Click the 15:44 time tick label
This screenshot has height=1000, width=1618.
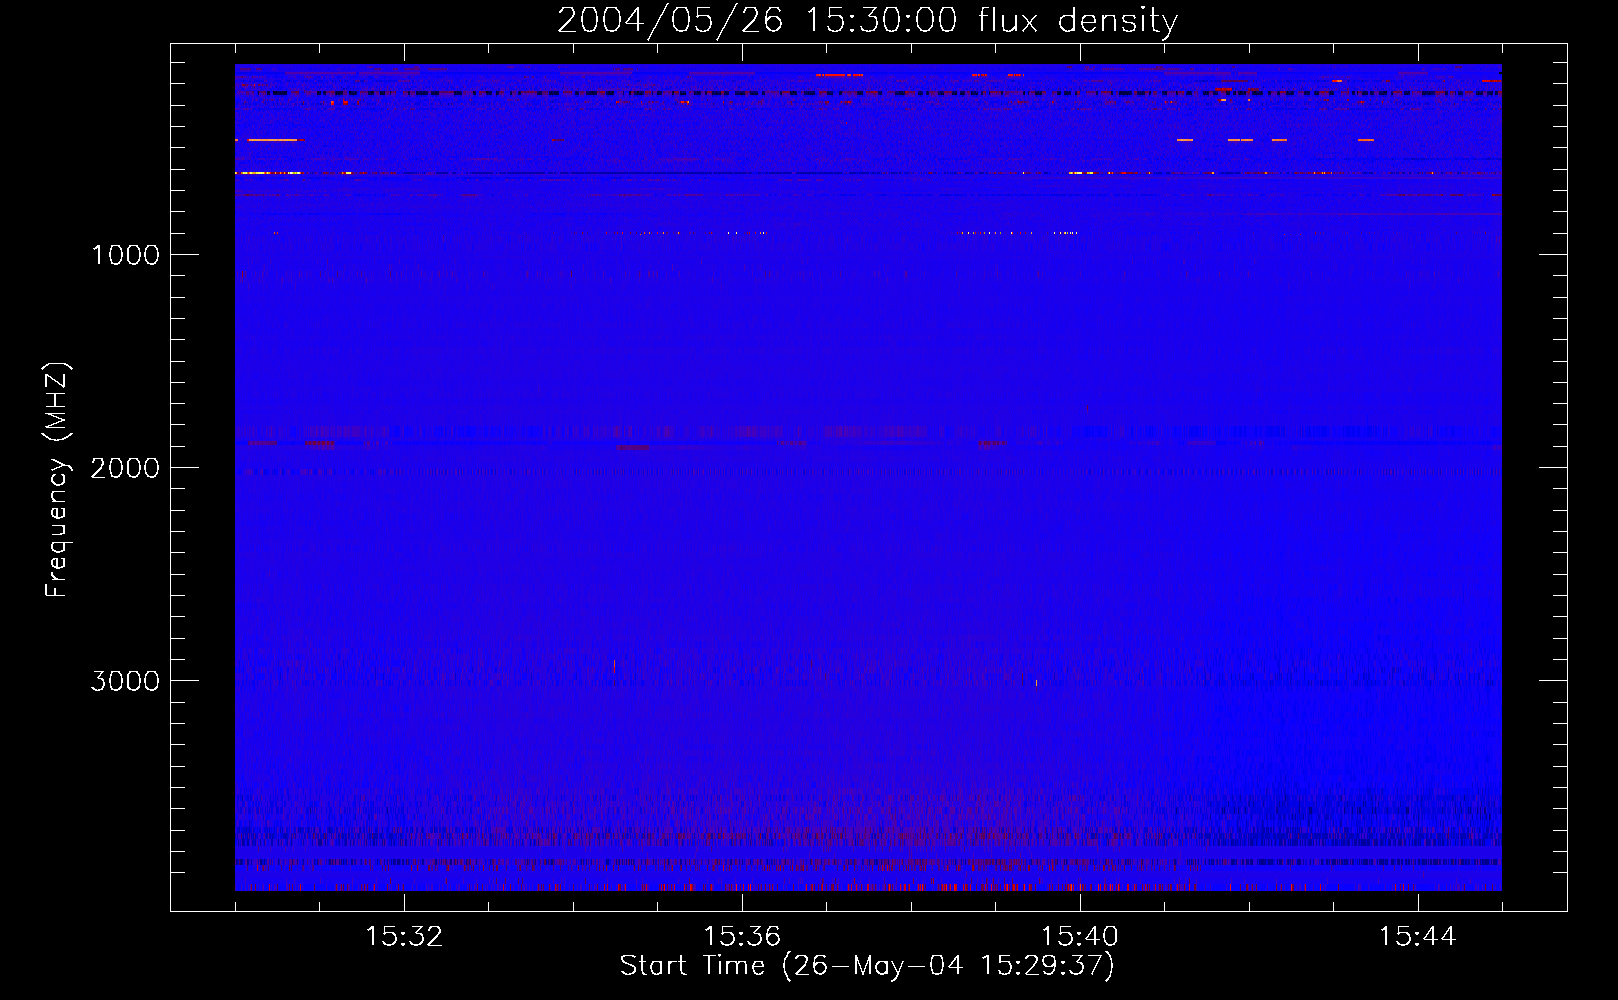1418,937
